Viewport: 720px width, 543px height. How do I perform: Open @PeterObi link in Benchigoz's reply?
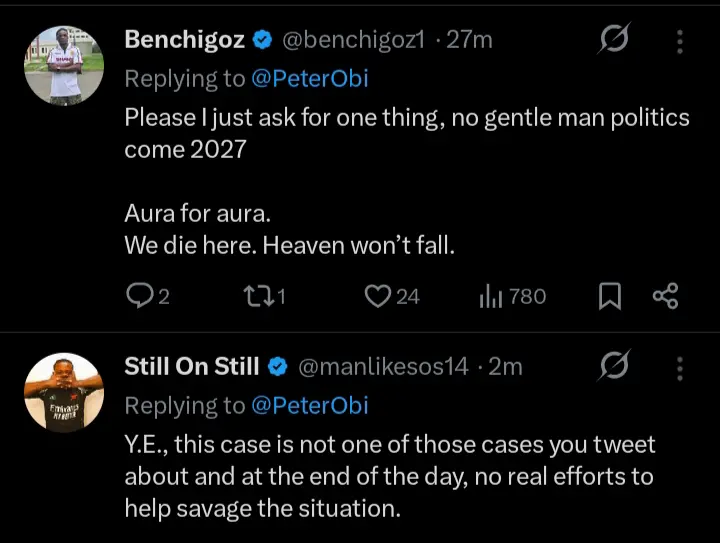[x=310, y=79]
